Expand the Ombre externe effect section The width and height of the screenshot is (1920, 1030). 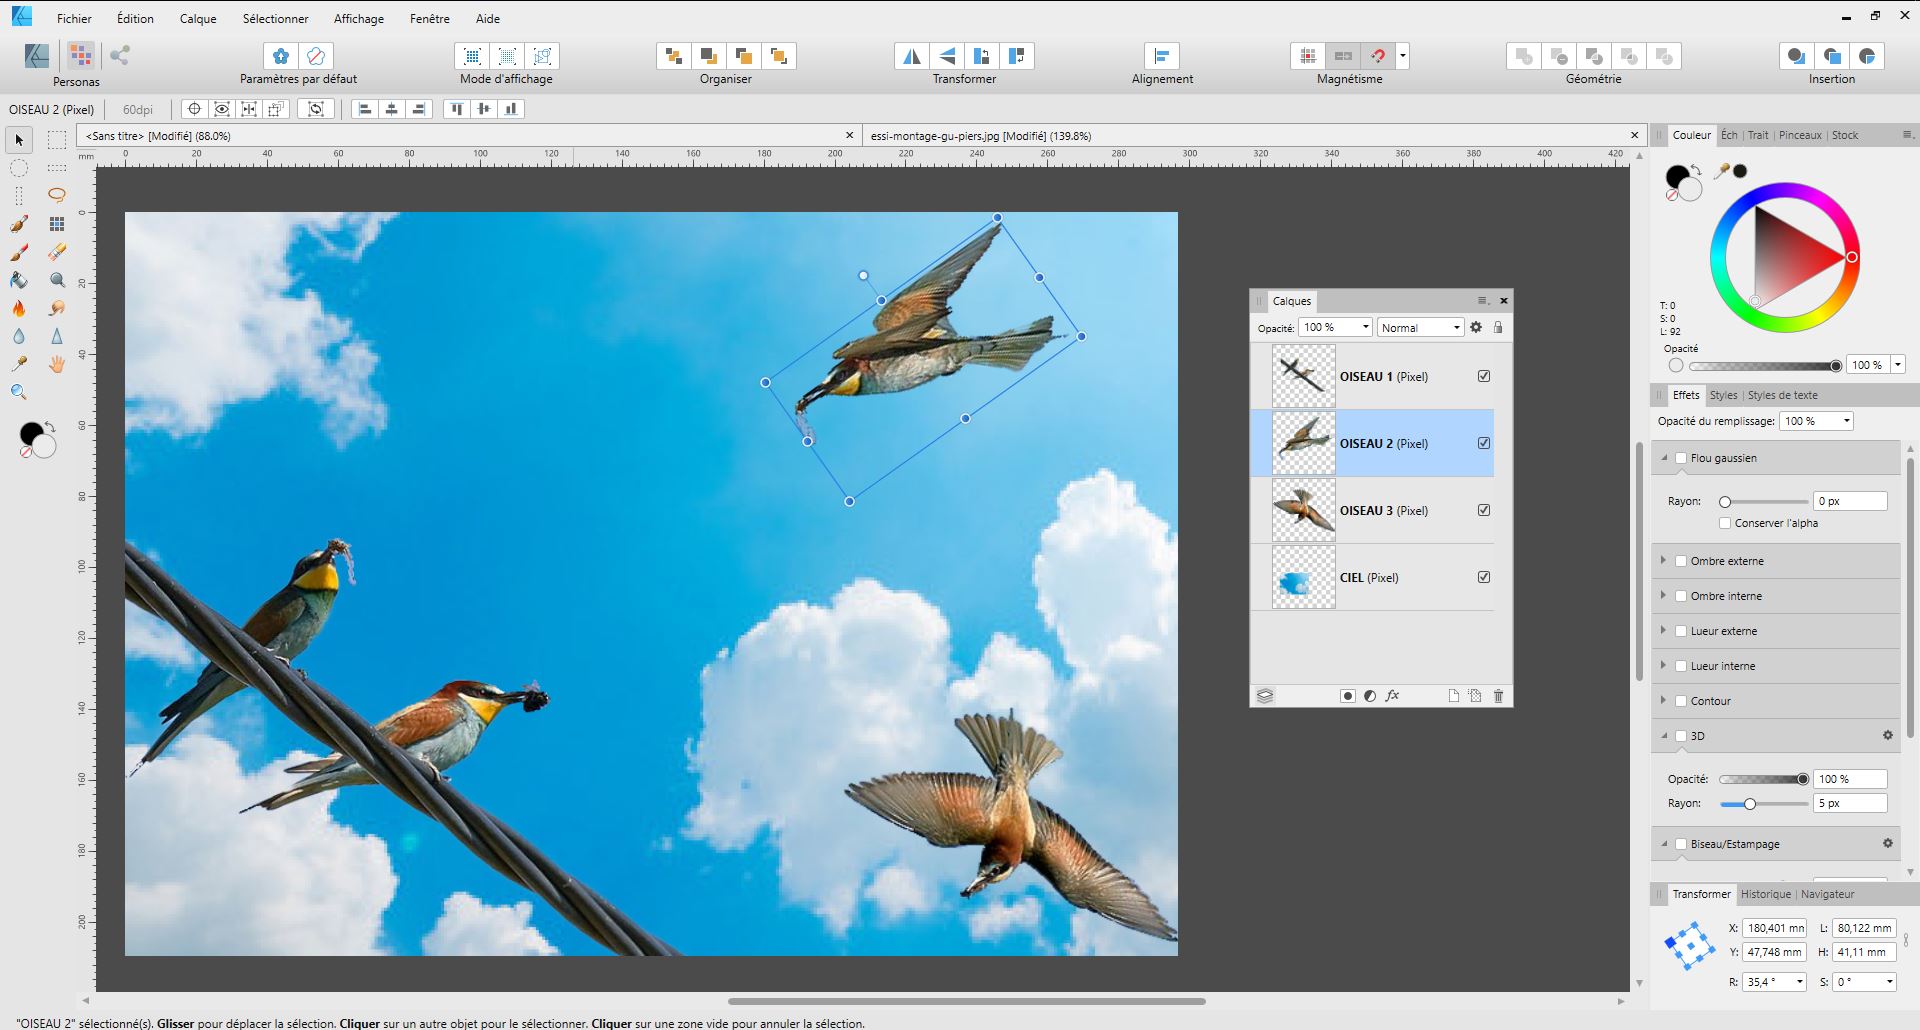click(1664, 561)
